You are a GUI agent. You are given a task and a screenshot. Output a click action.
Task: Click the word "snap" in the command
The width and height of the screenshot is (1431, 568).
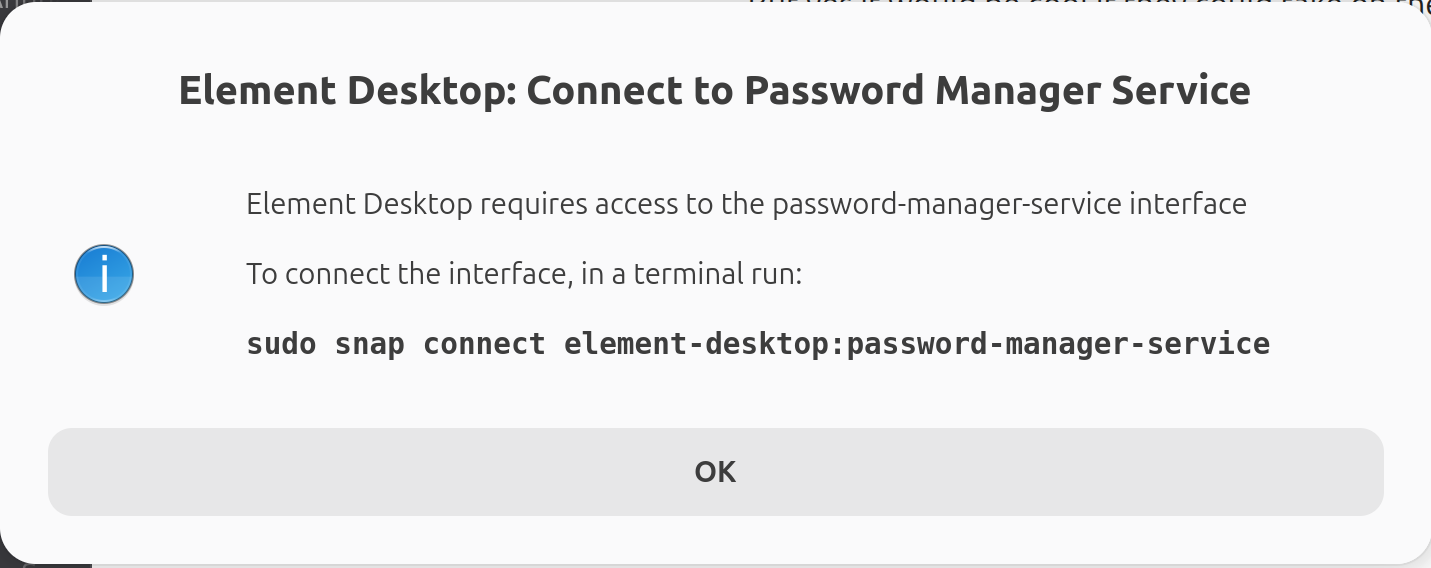(x=369, y=344)
